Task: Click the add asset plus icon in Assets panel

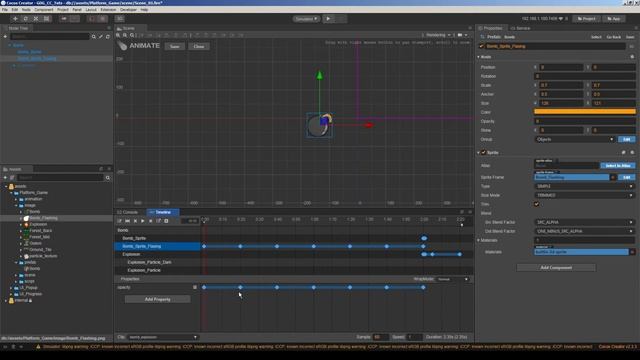Action: 5,178
